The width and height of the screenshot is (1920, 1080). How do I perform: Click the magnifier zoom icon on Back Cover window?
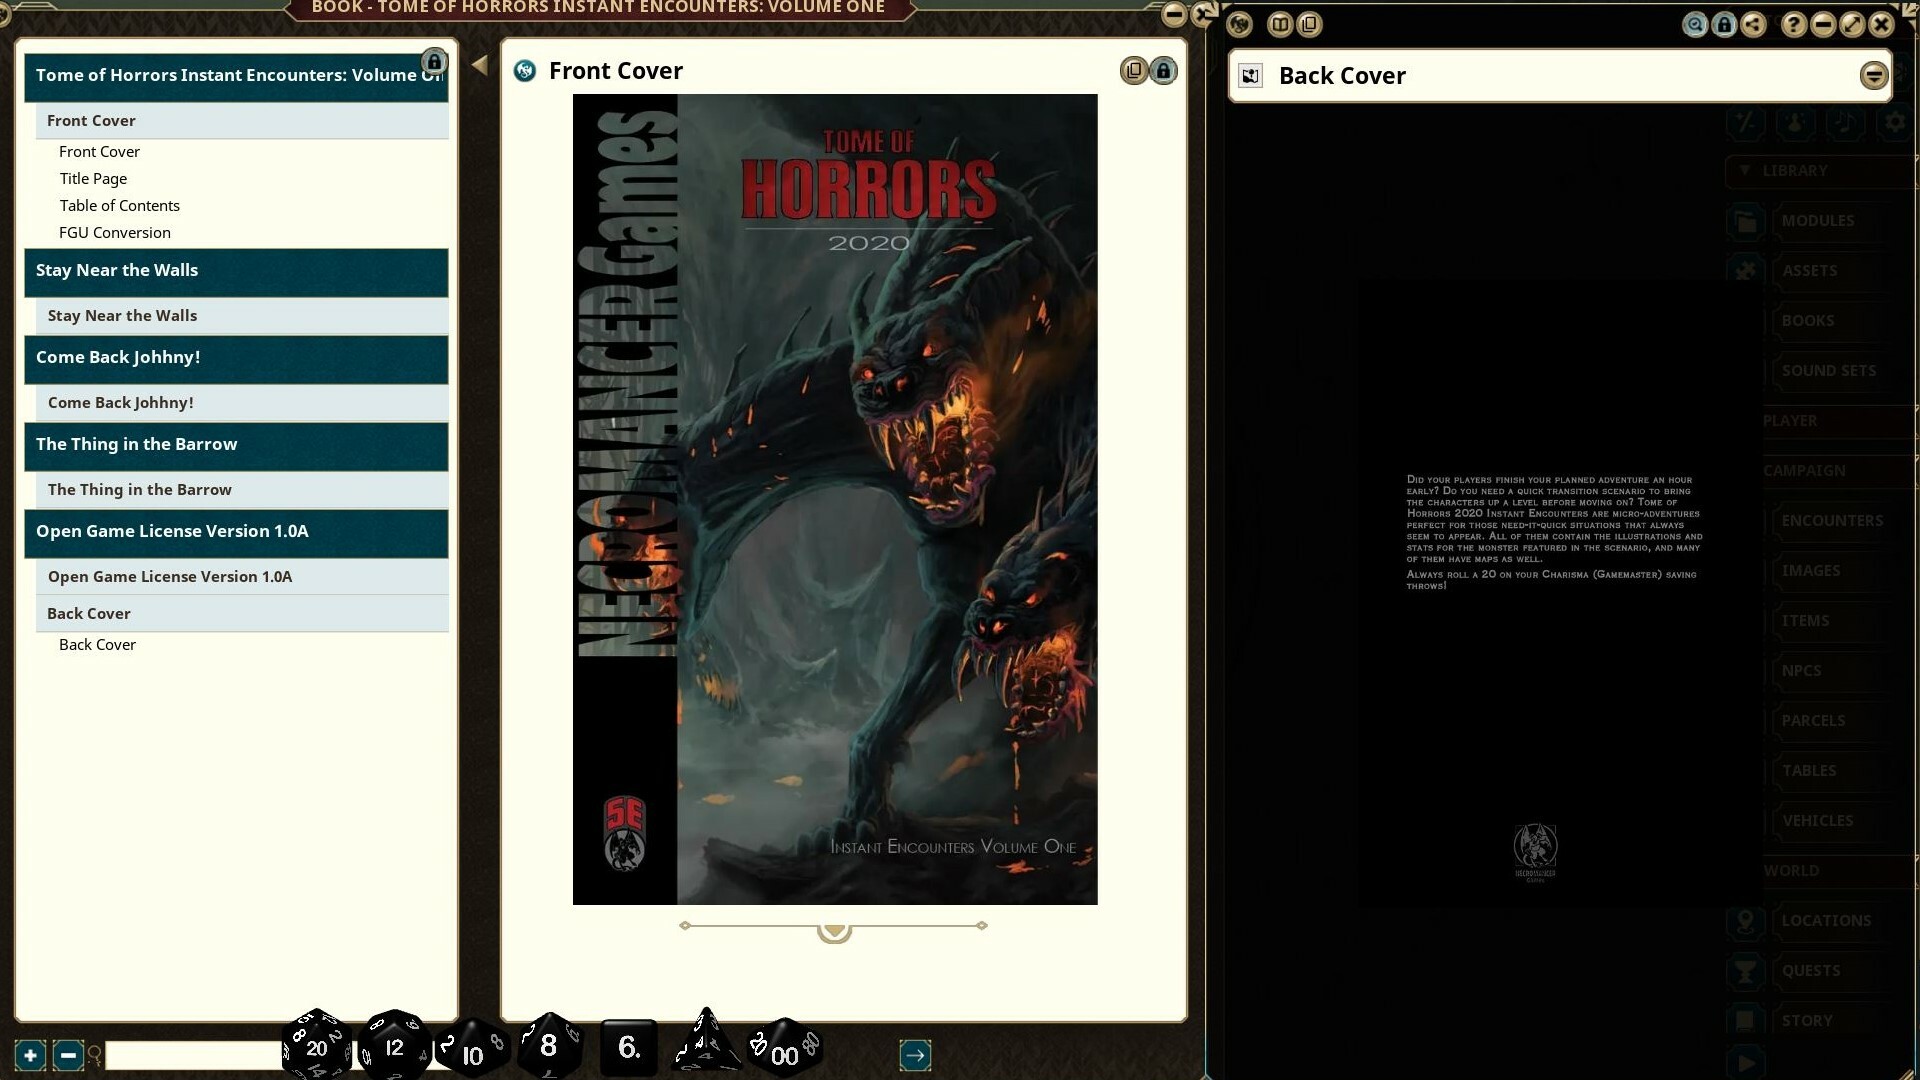[x=1695, y=25]
